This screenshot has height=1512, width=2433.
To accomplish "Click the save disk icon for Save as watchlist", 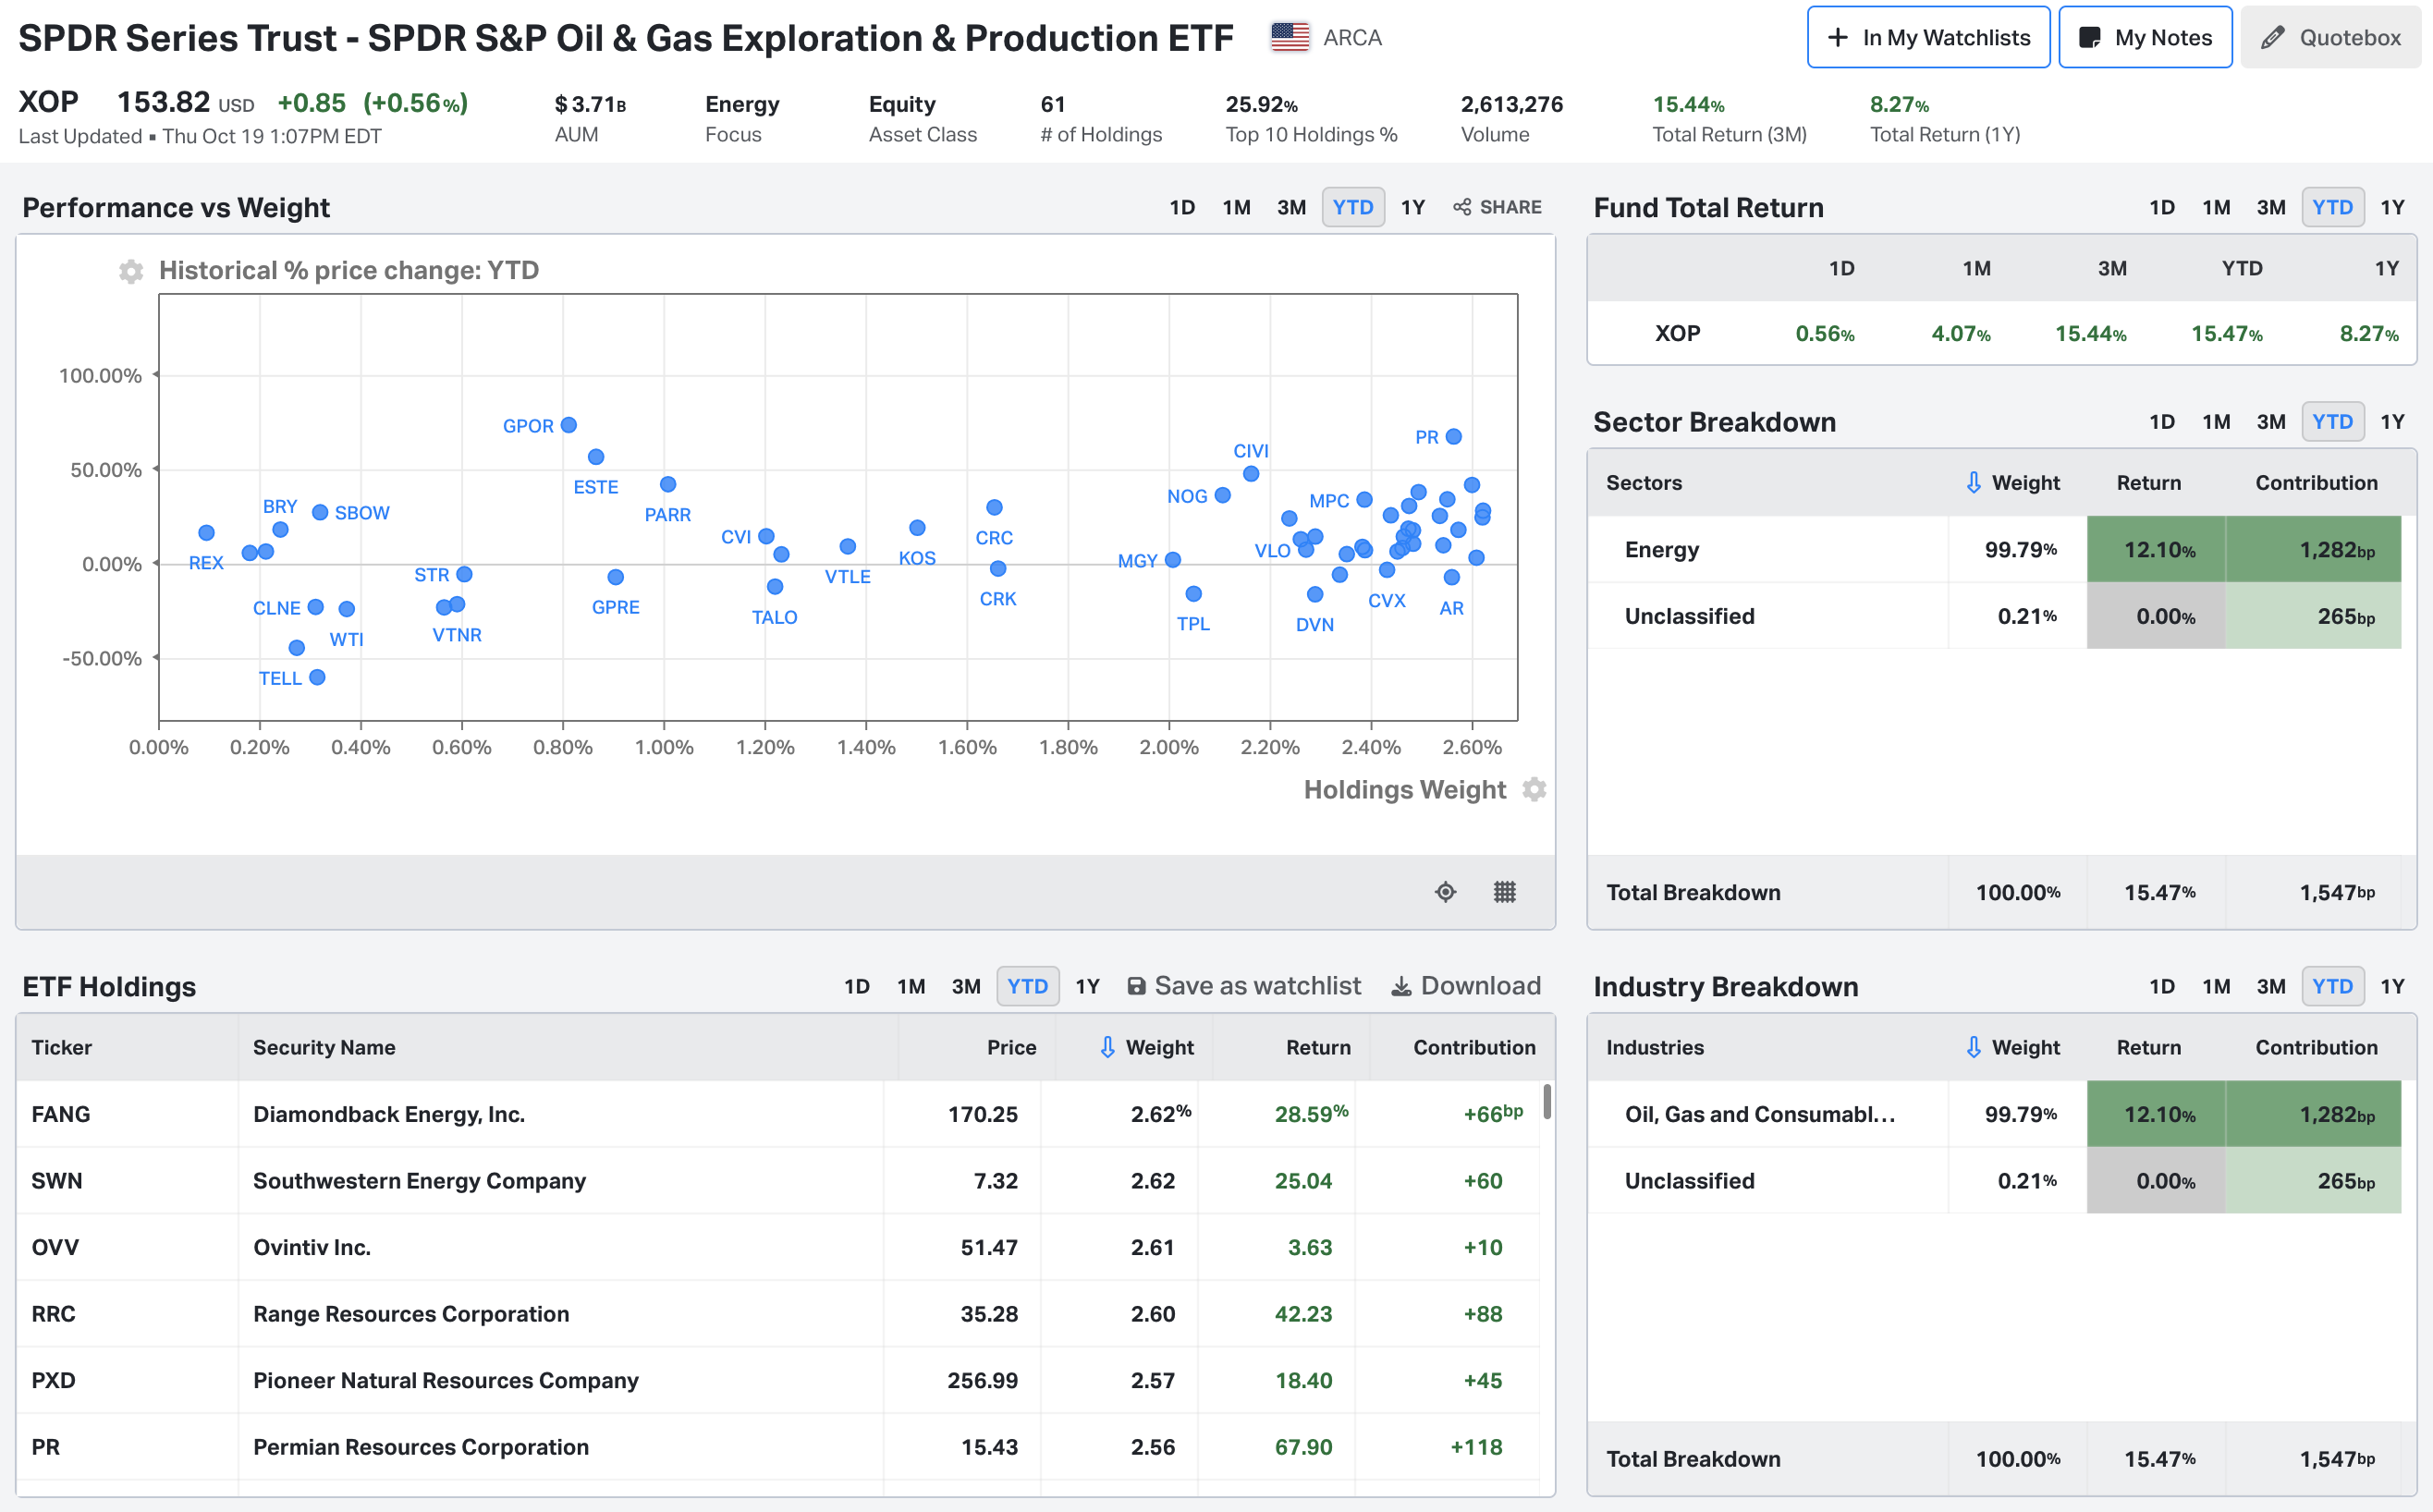I will [1136, 986].
